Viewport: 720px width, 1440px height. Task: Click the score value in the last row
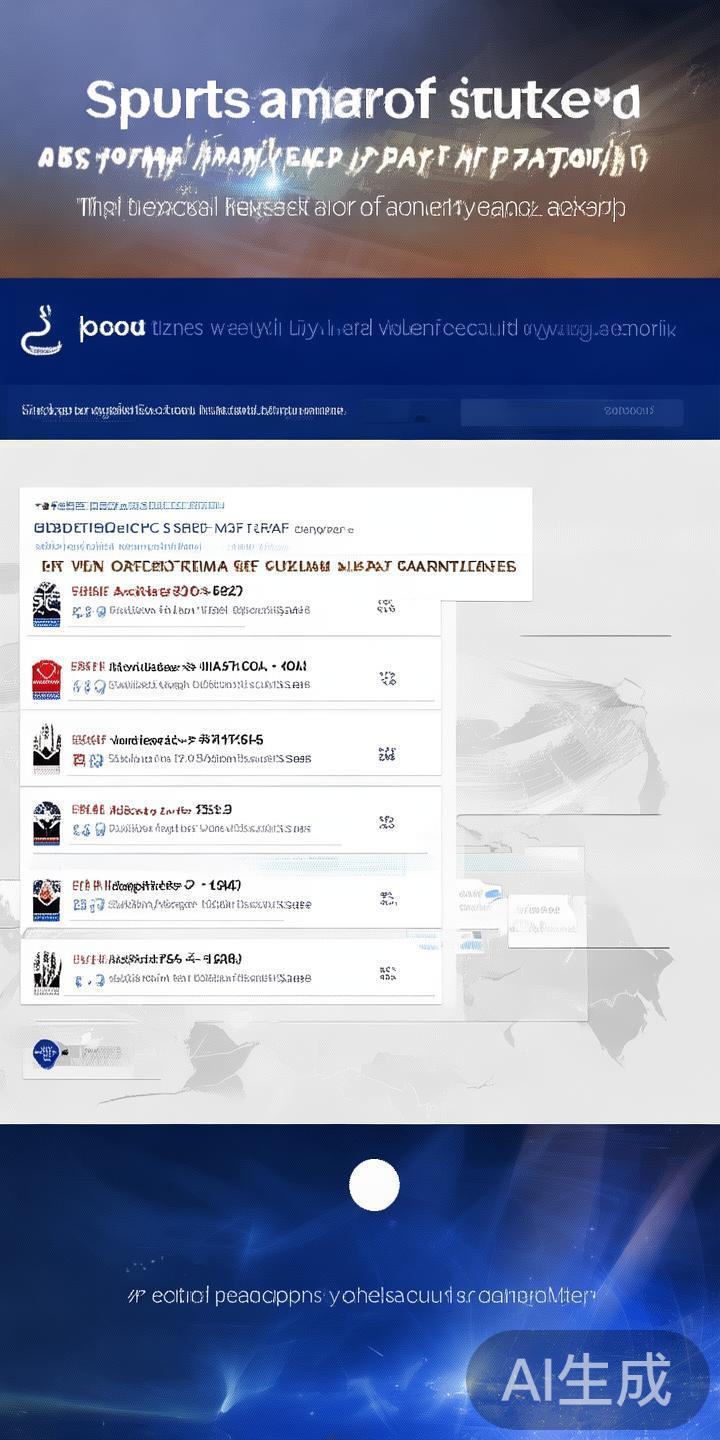387,972
